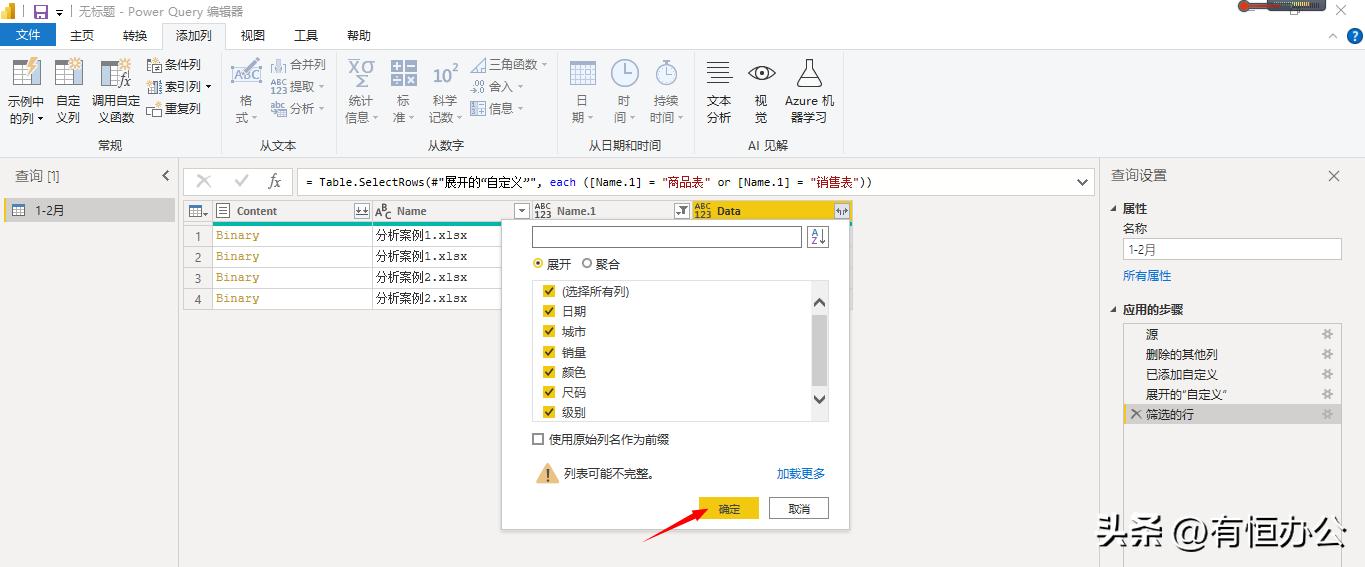Click the 加载更多 (Load more) link
The image size is (1365, 567).
click(801, 473)
